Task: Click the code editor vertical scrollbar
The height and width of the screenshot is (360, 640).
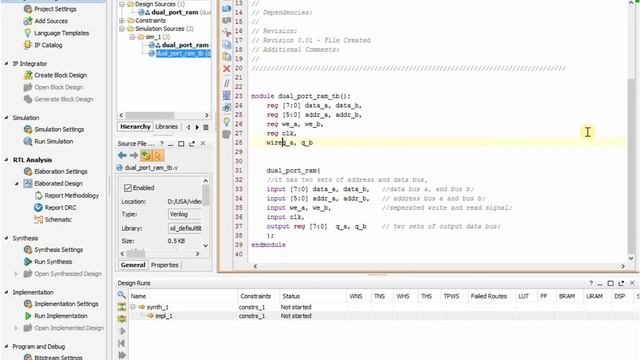Action: click(x=631, y=165)
